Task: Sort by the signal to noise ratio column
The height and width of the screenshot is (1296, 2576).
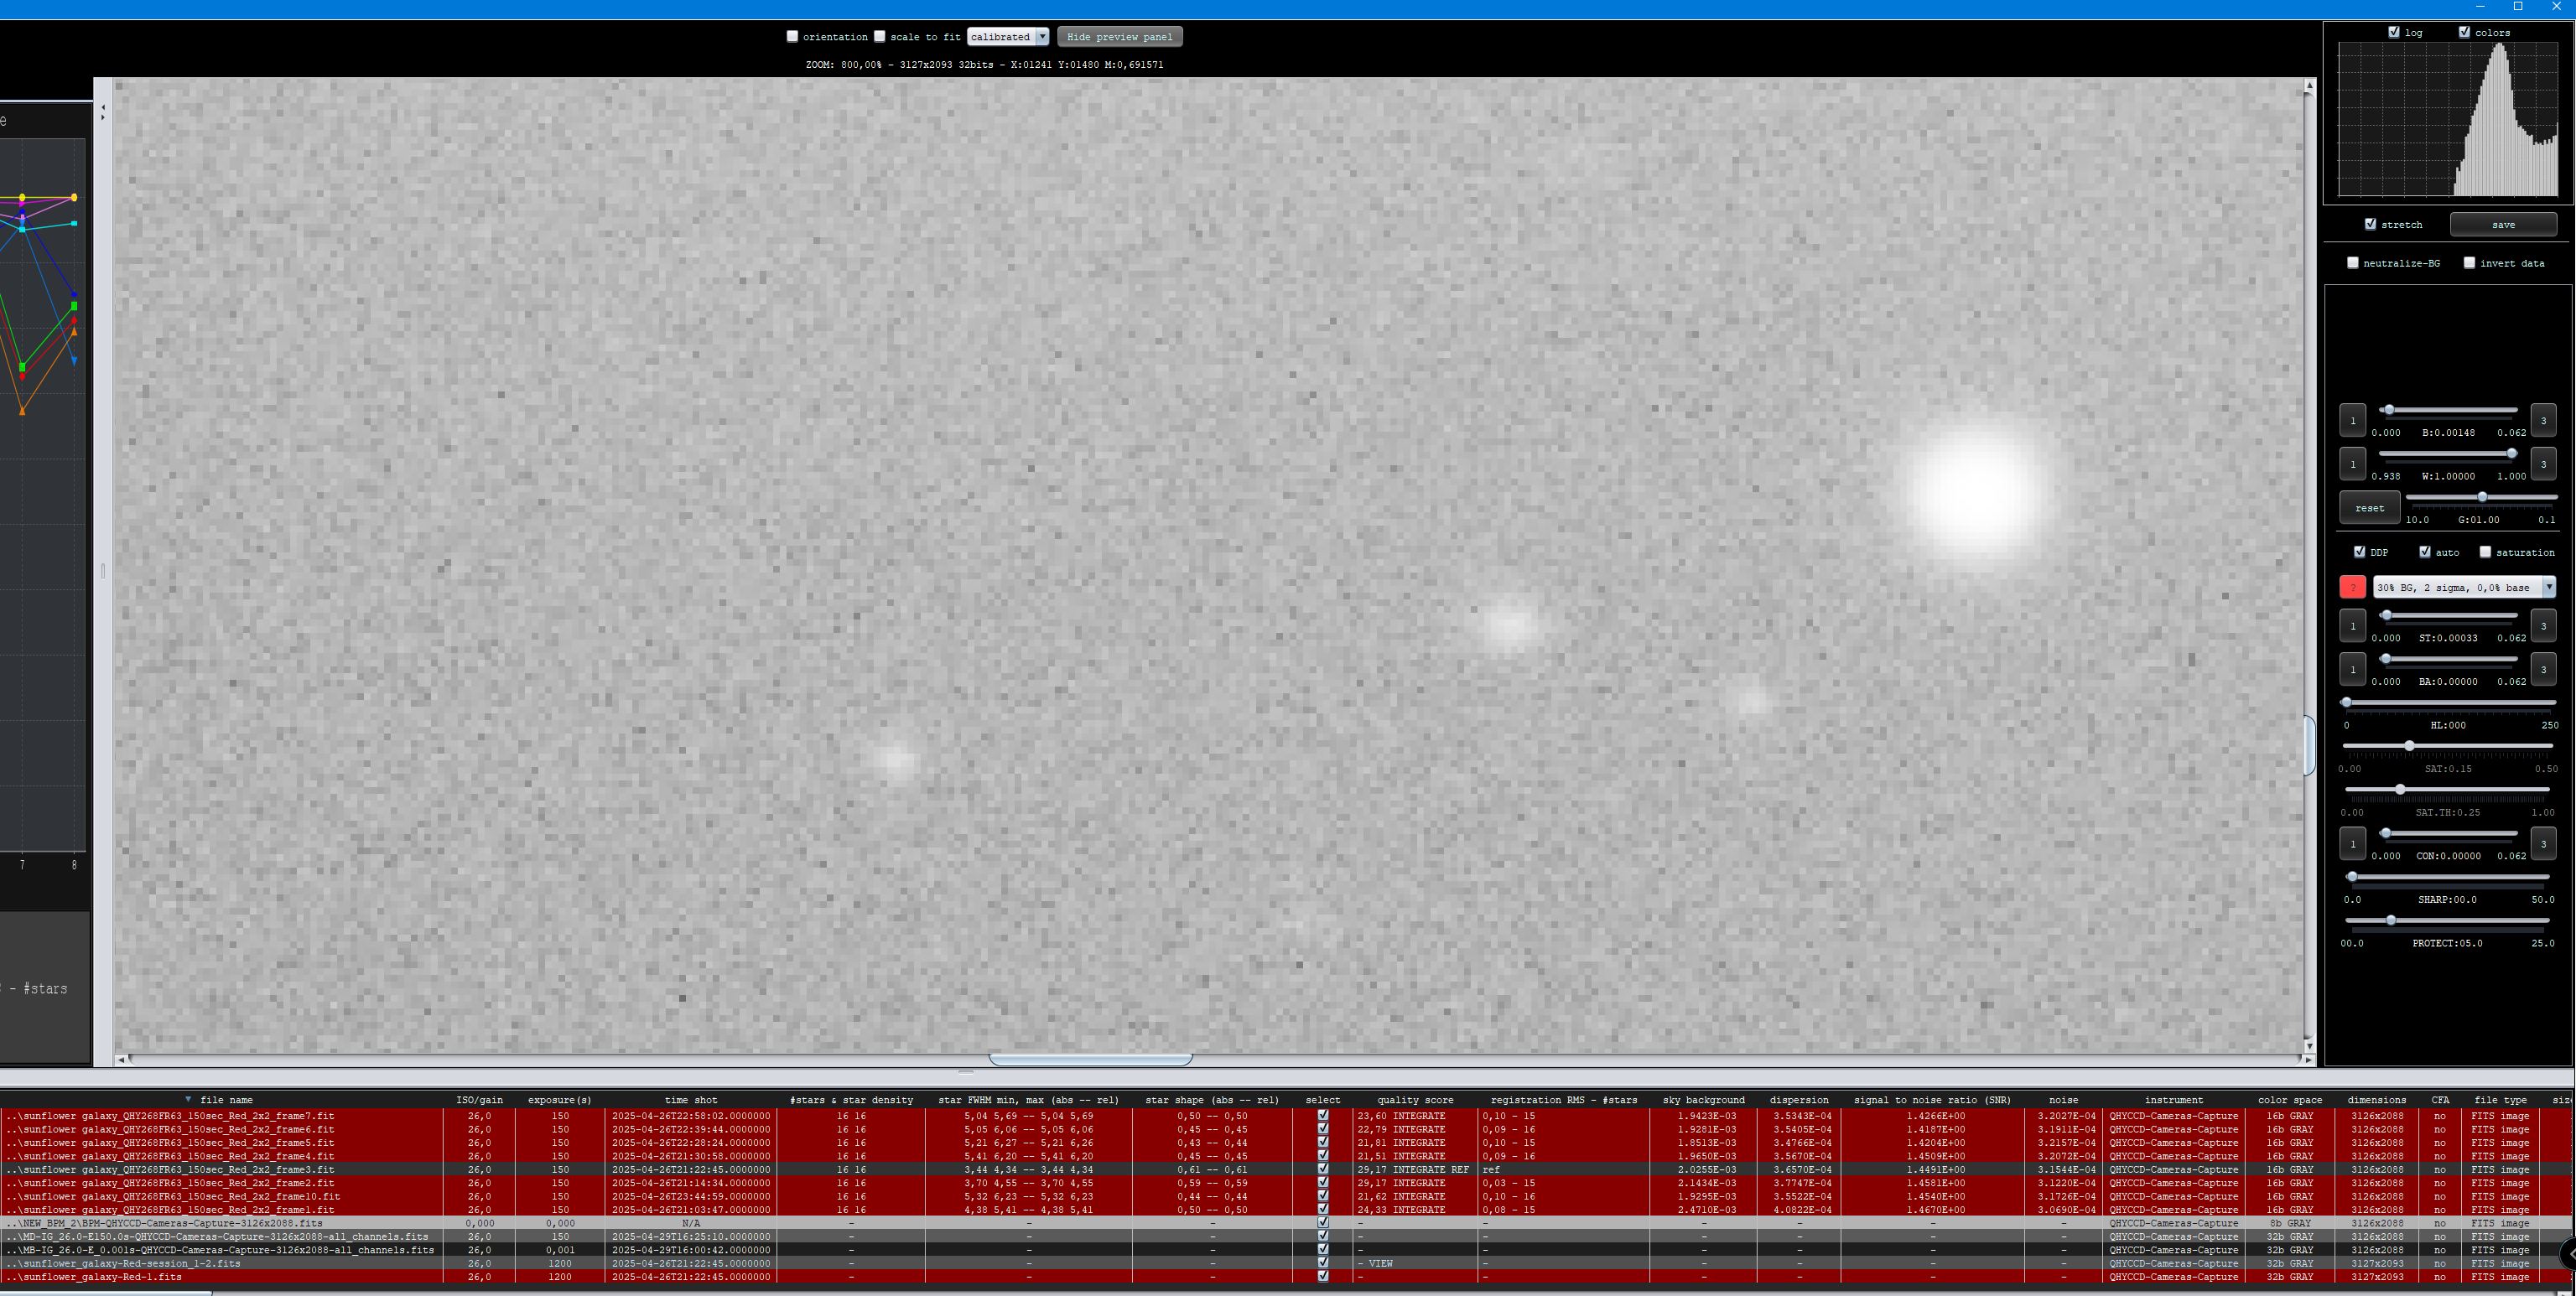Action: point(1931,1100)
